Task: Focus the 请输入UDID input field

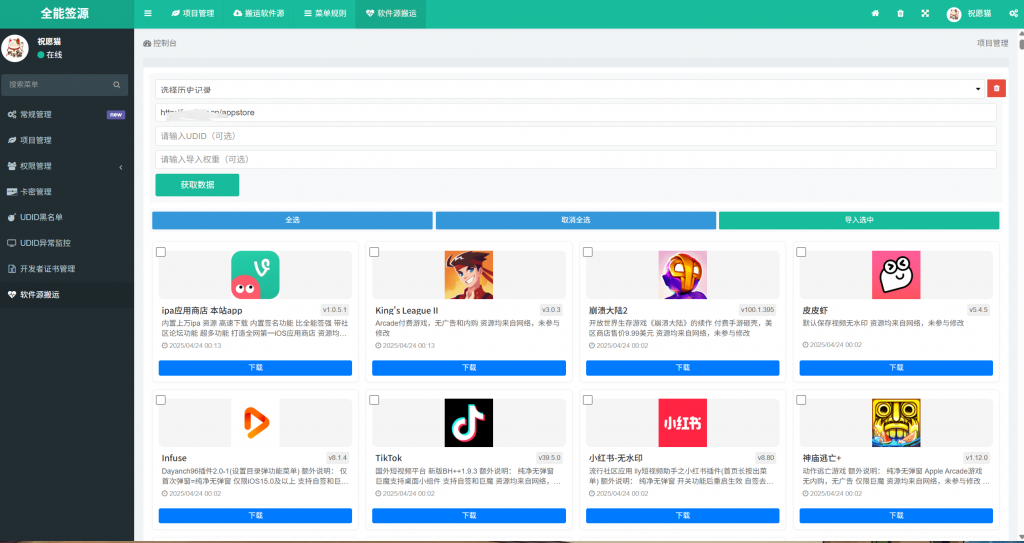Action: click(575, 136)
